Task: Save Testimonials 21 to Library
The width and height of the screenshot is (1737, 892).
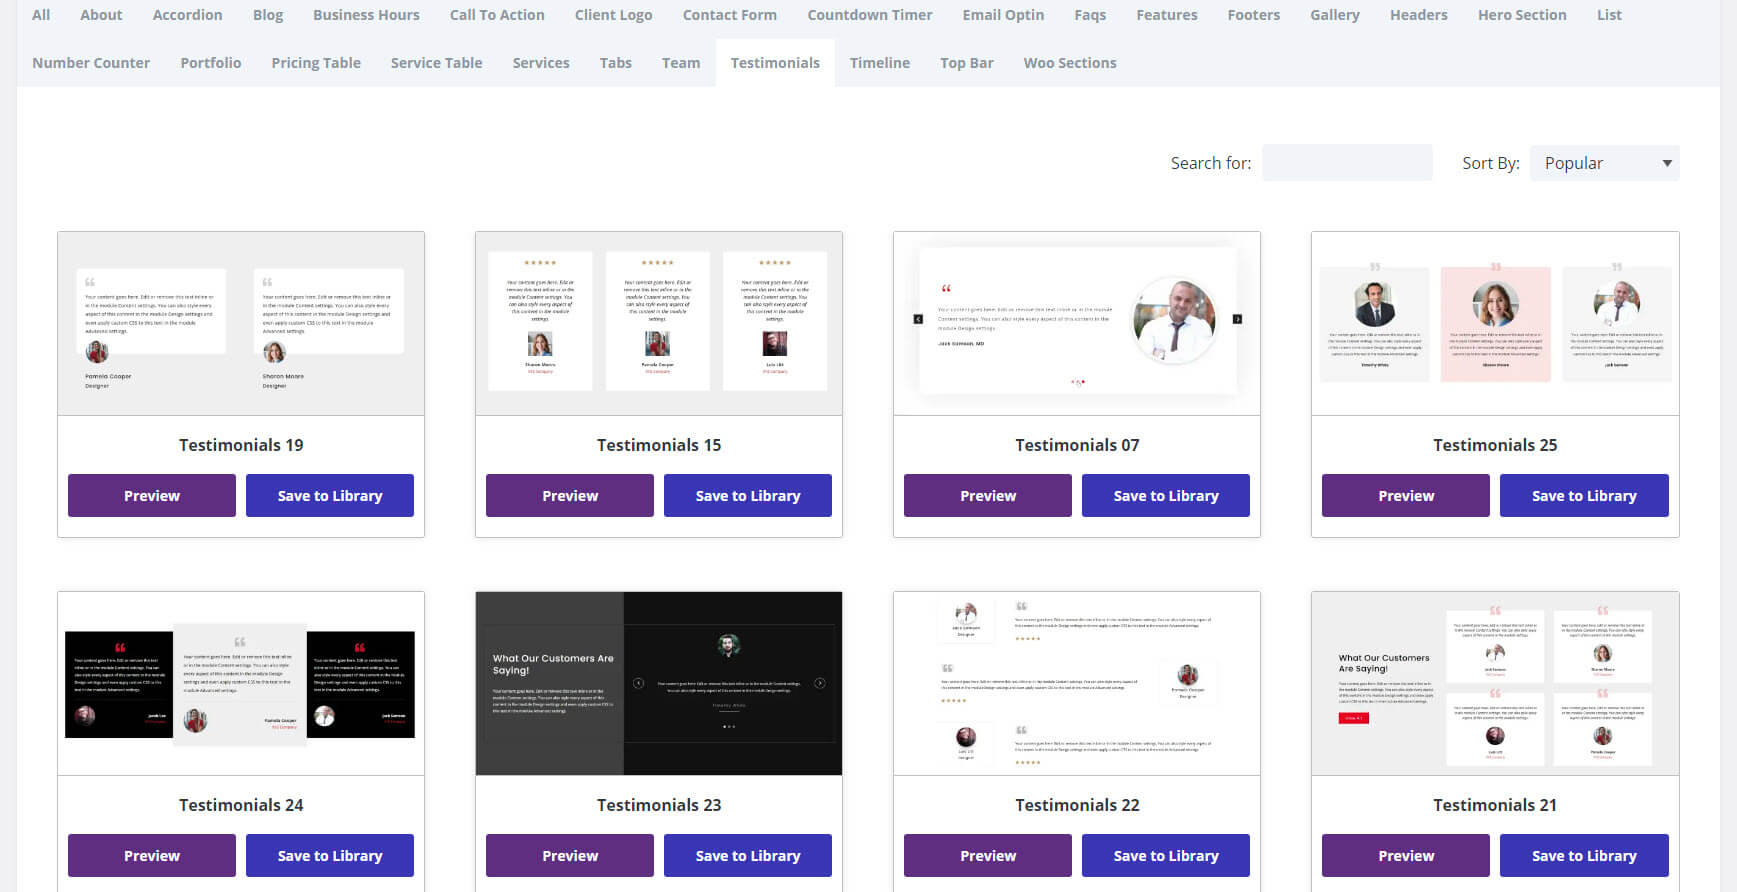Action: [x=1584, y=856]
